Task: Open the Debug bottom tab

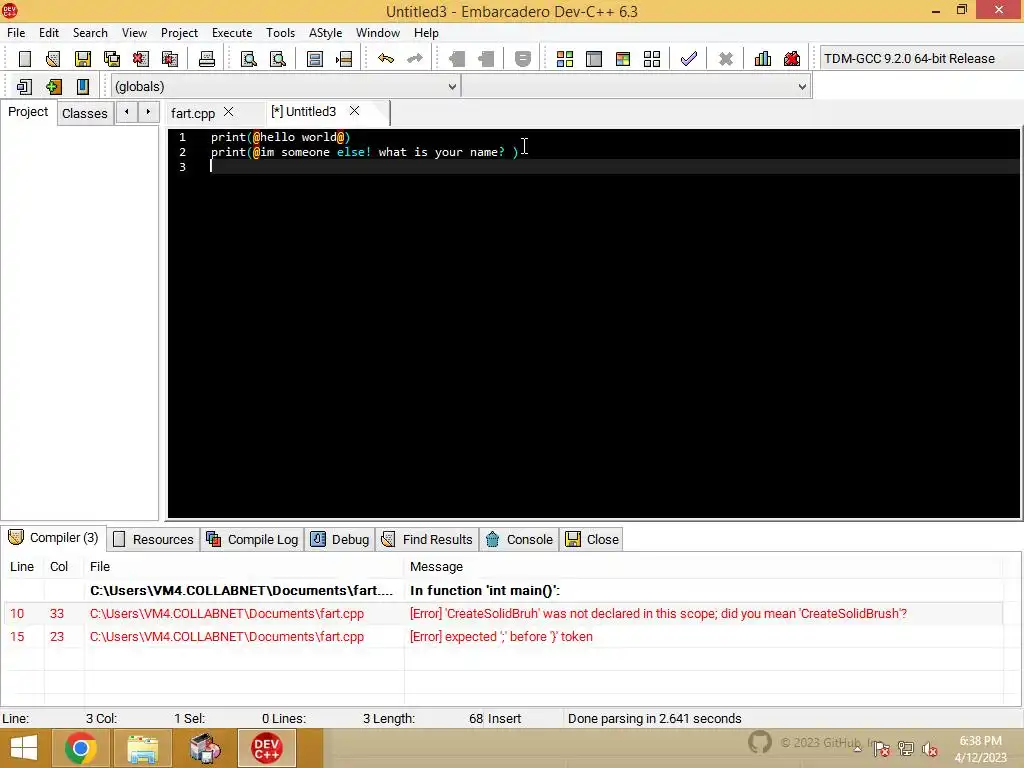Action: point(340,539)
